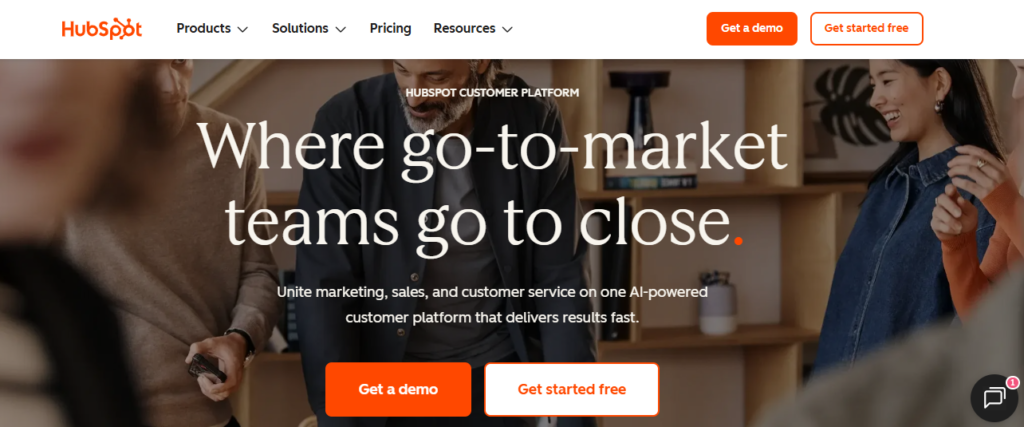Click the large hero Get started free button
The height and width of the screenshot is (427, 1024).
tap(571, 389)
